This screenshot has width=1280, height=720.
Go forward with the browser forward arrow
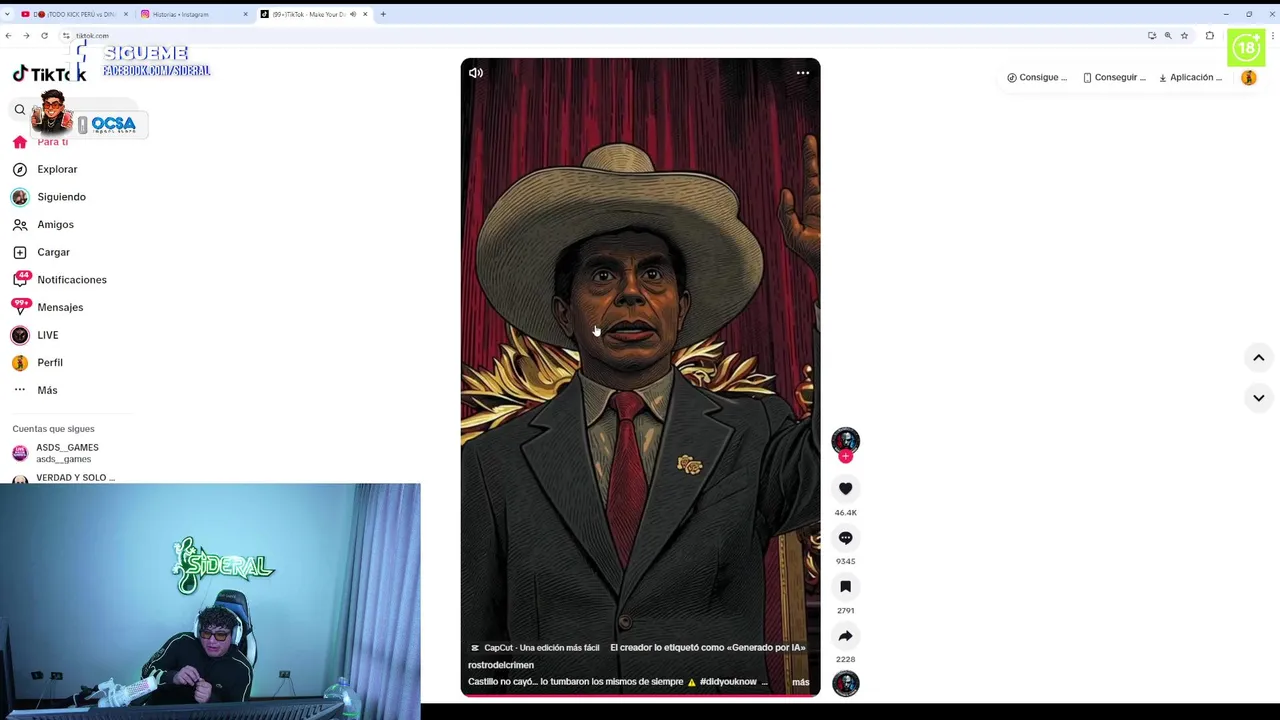[26, 36]
